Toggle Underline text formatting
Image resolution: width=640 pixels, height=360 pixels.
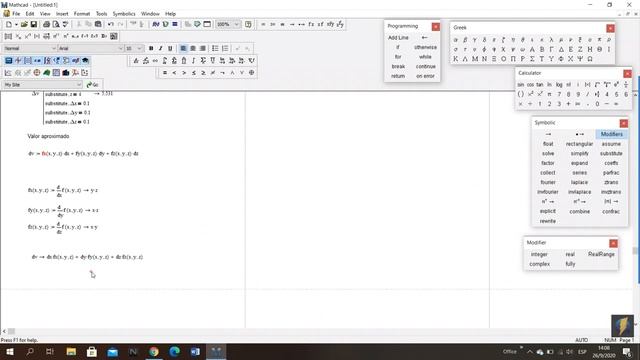coord(170,48)
